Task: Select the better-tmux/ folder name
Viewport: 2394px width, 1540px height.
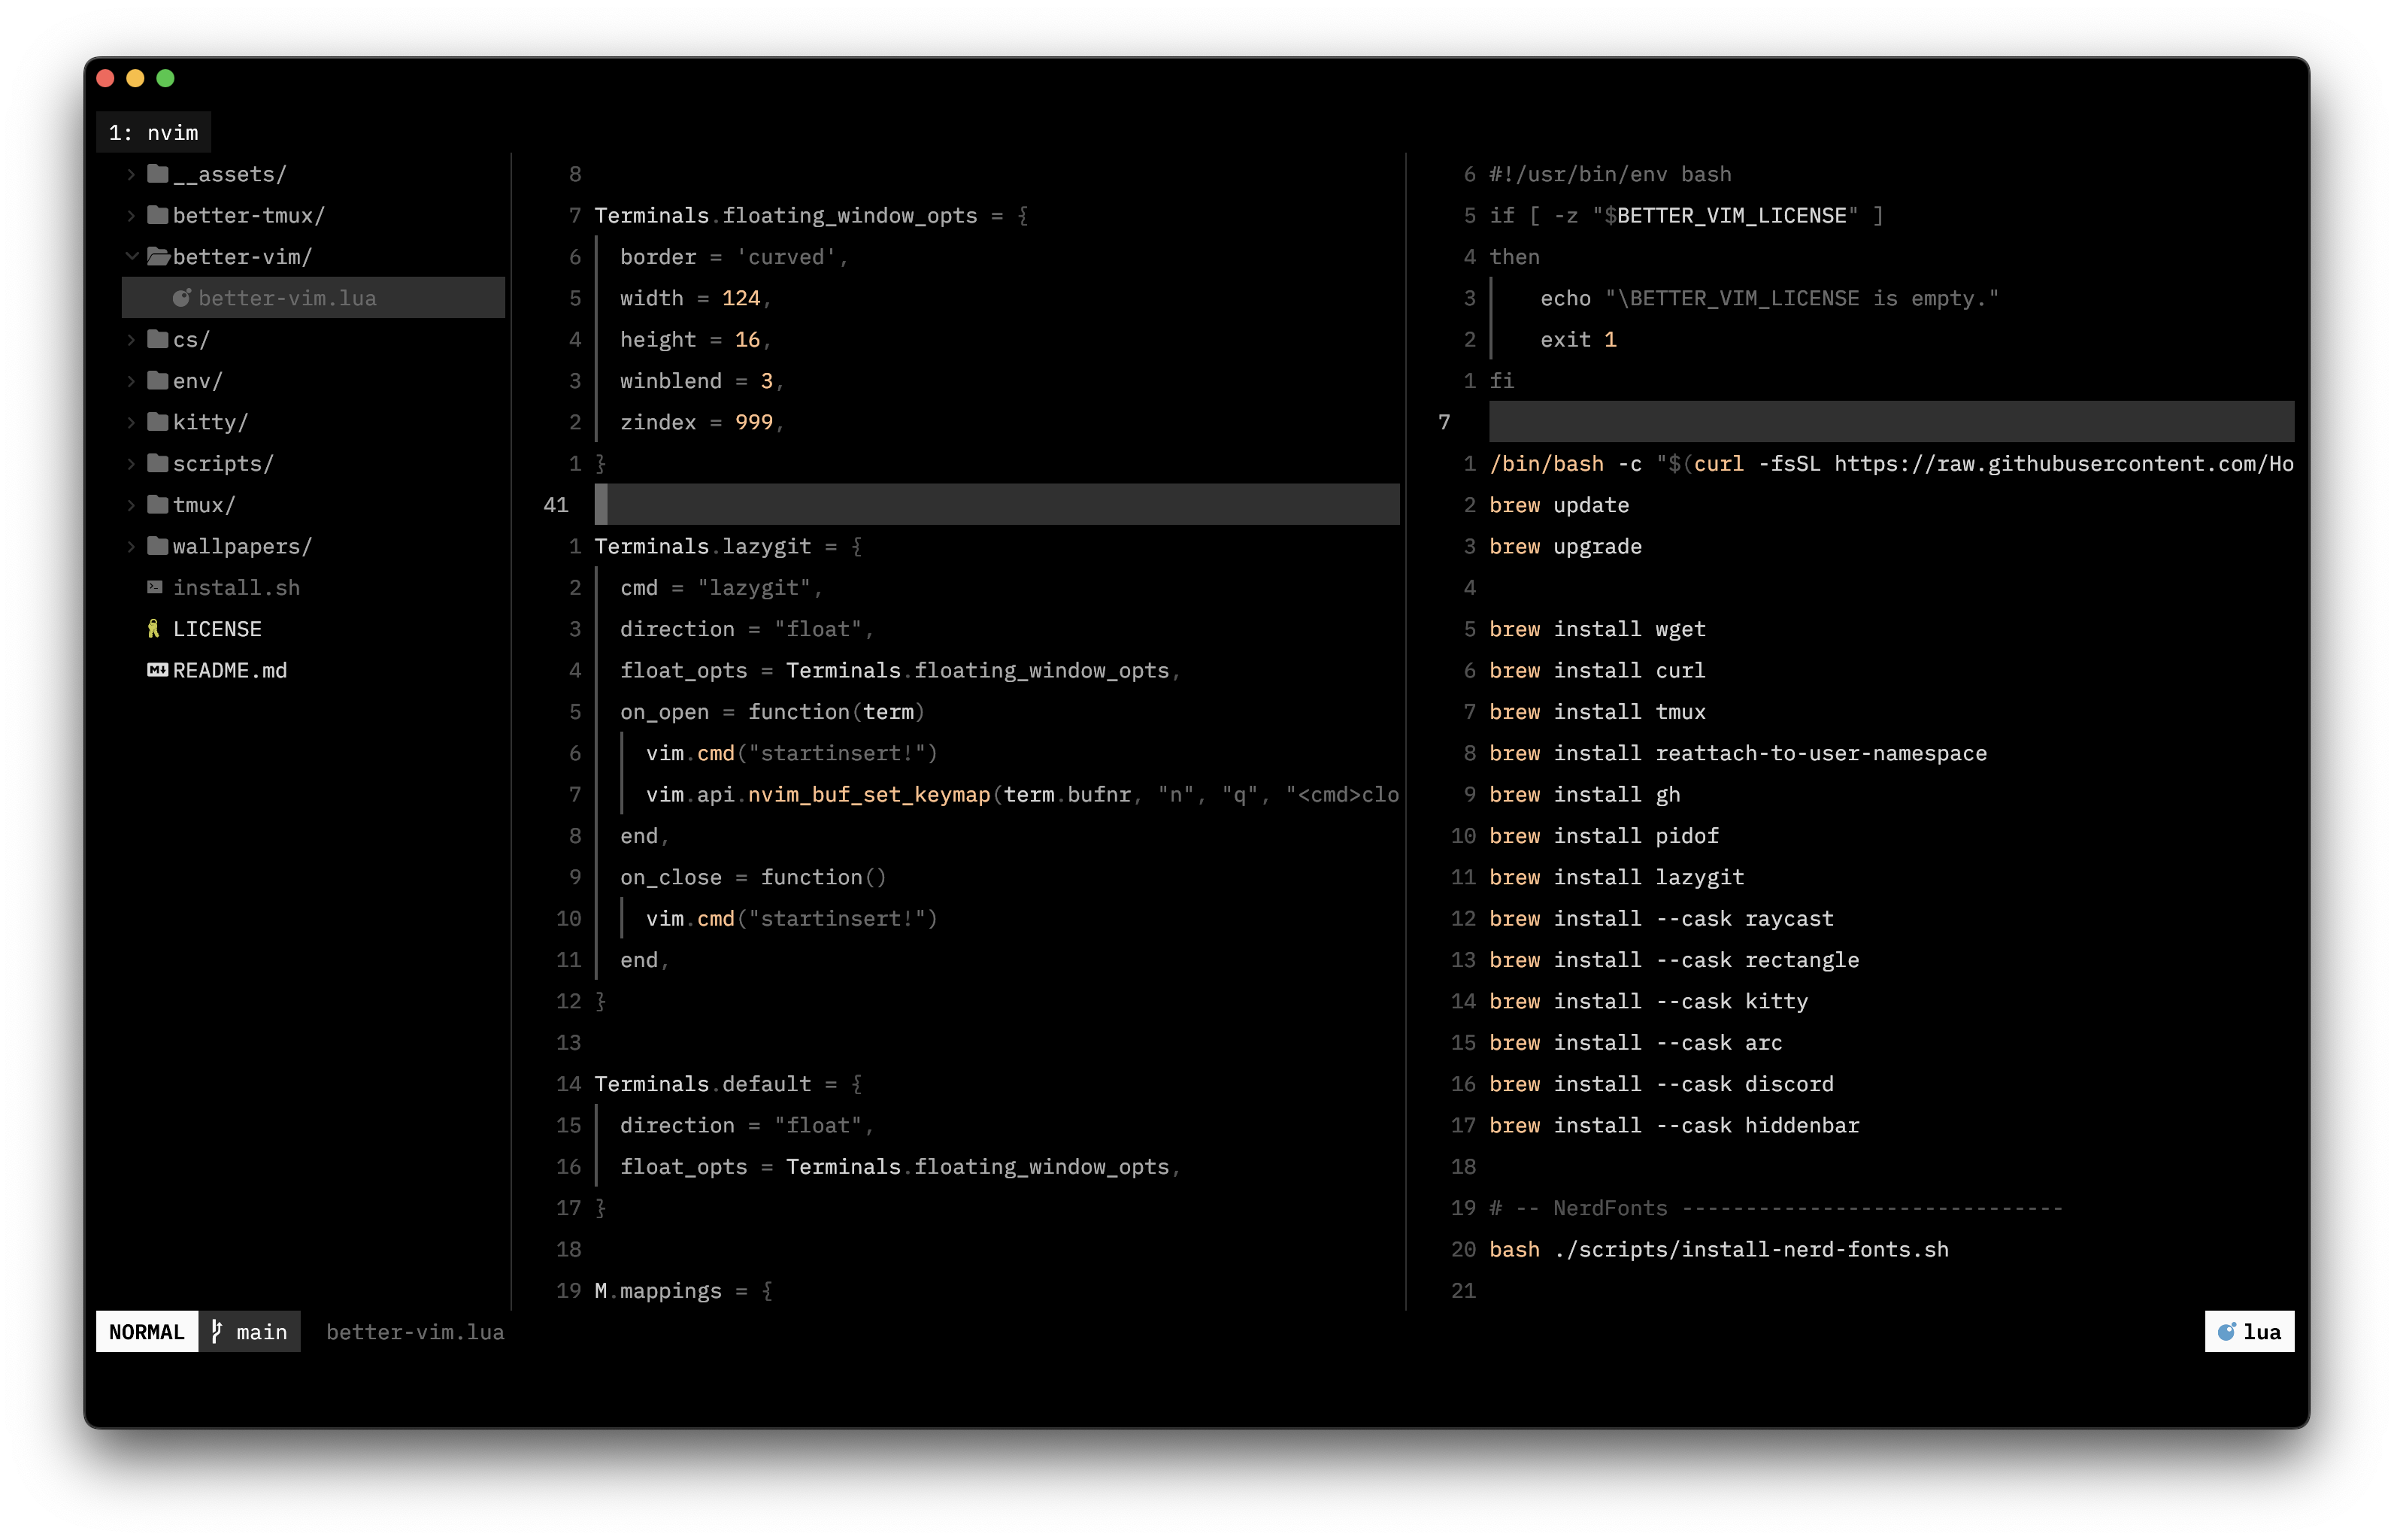Action: click(x=248, y=215)
